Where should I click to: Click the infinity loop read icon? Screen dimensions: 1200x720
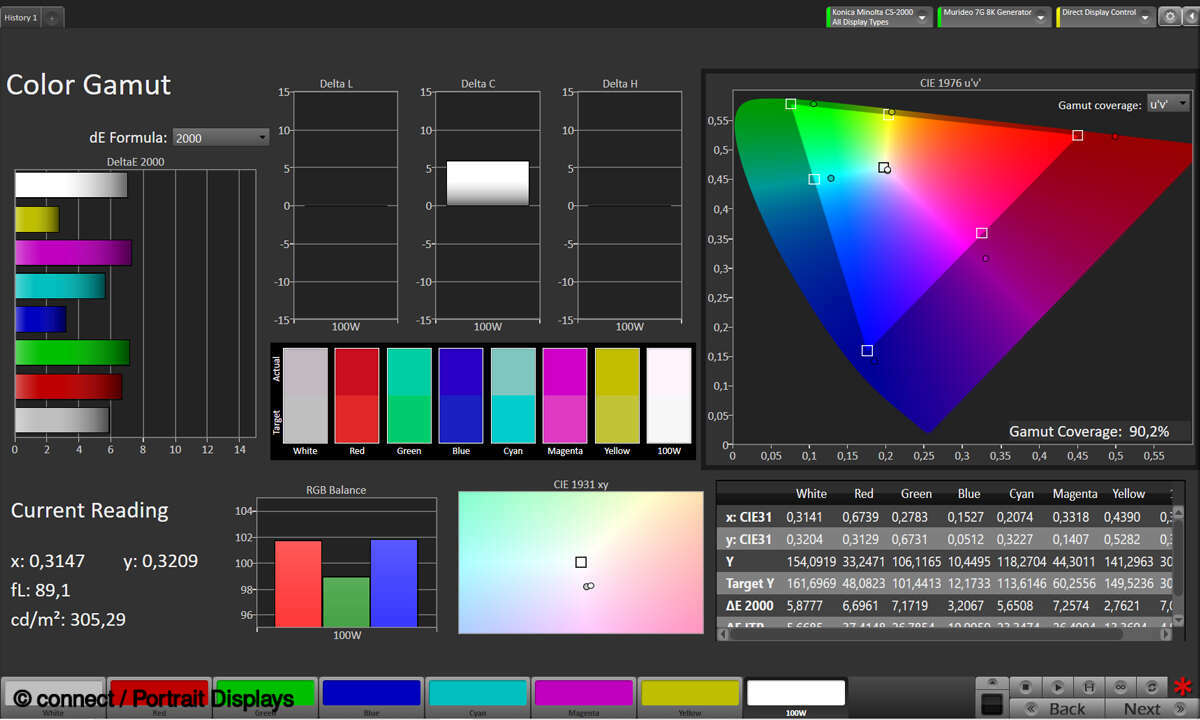click(1121, 687)
